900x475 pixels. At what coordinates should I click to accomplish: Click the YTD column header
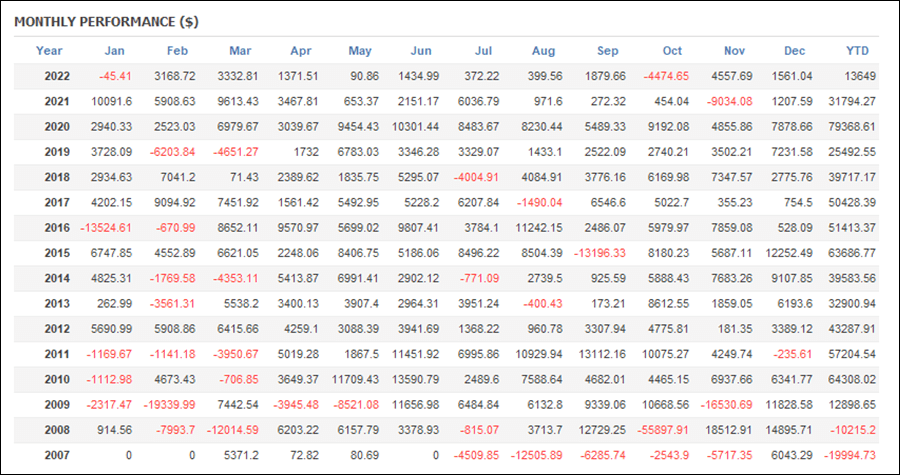click(x=858, y=50)
